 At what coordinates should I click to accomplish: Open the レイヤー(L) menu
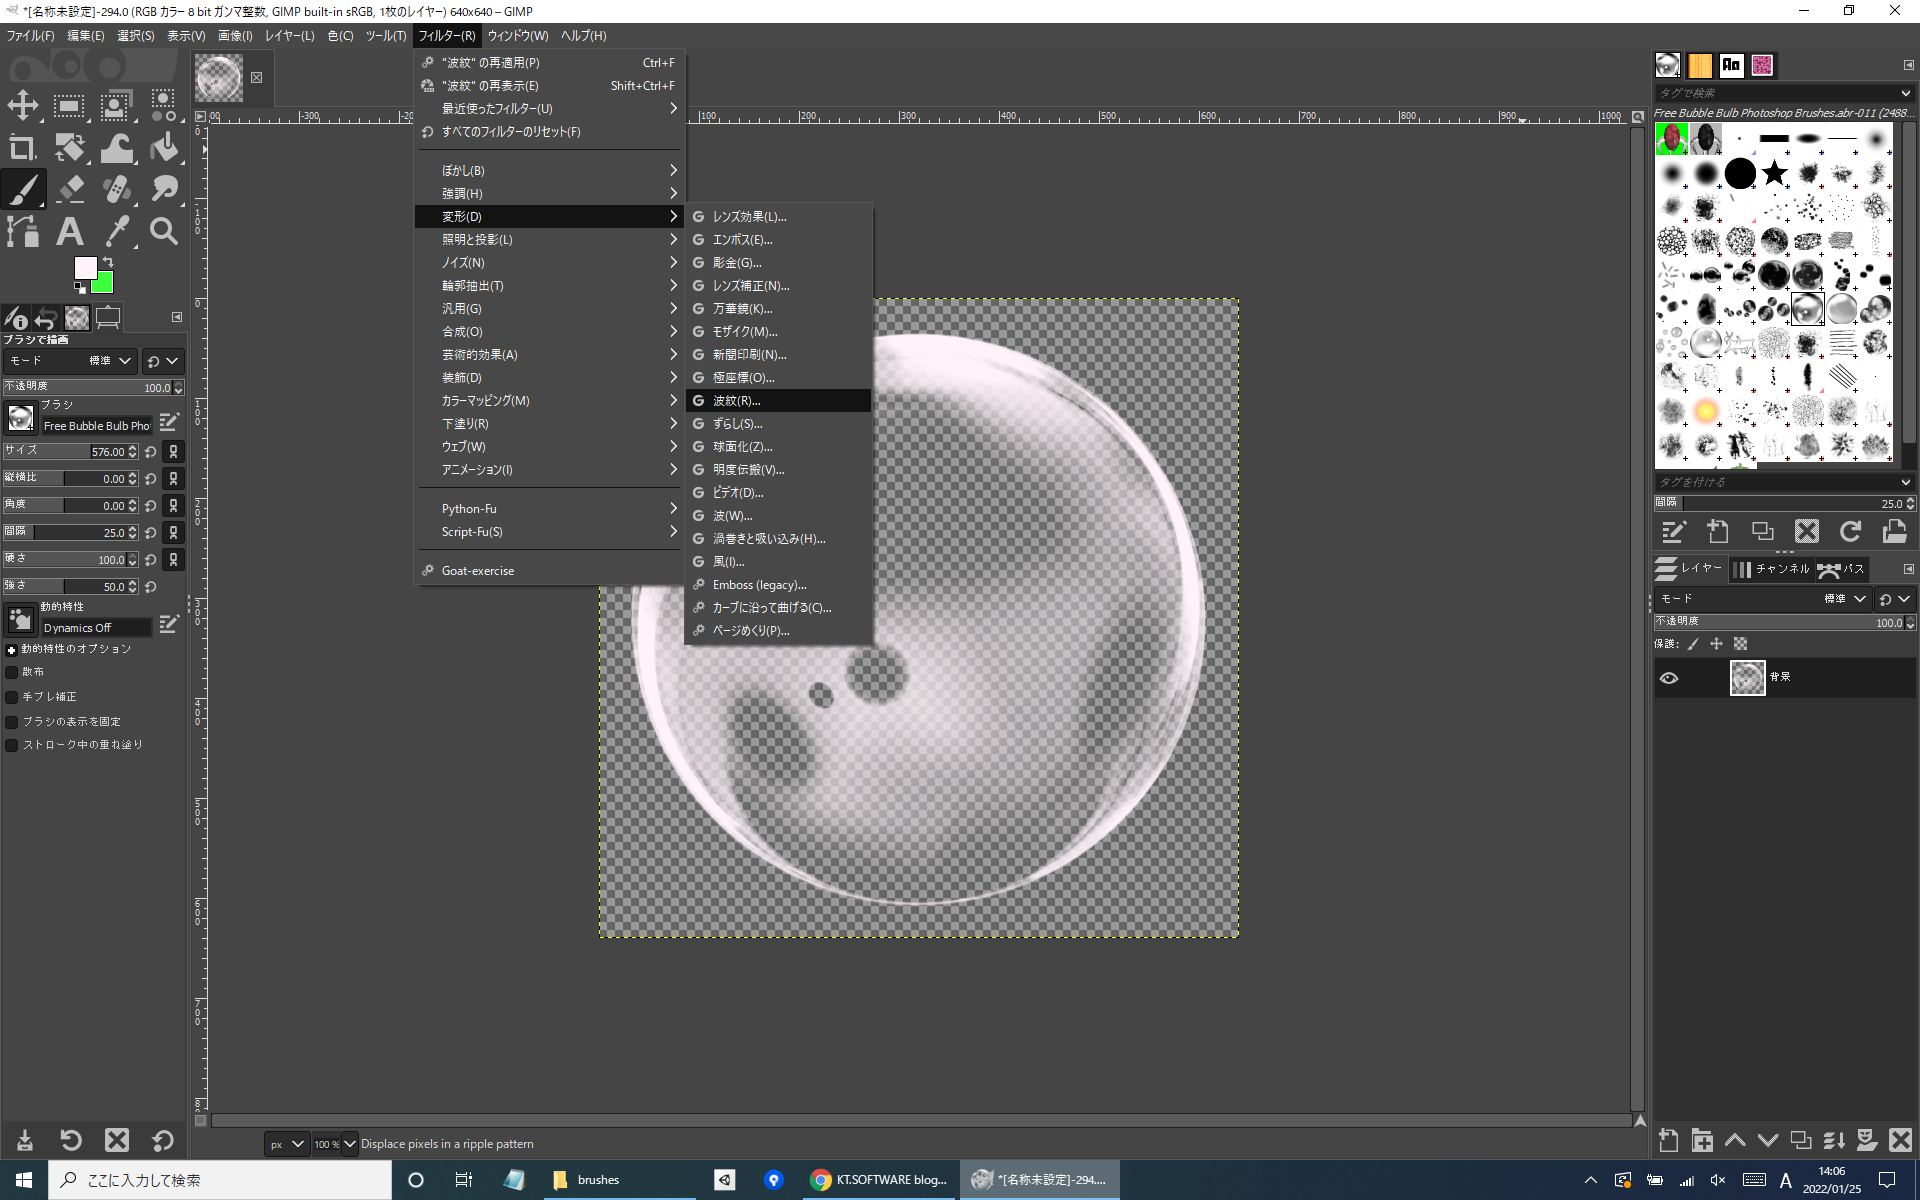[289, 35]
